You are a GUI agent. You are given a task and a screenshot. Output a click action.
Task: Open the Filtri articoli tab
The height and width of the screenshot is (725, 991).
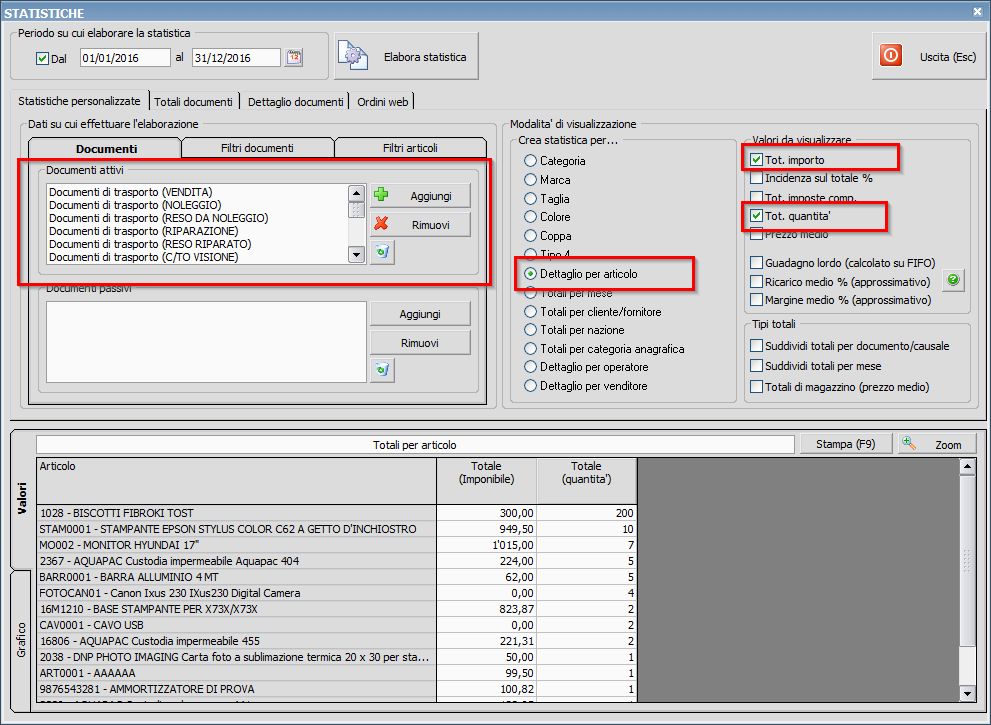[410, 148]
